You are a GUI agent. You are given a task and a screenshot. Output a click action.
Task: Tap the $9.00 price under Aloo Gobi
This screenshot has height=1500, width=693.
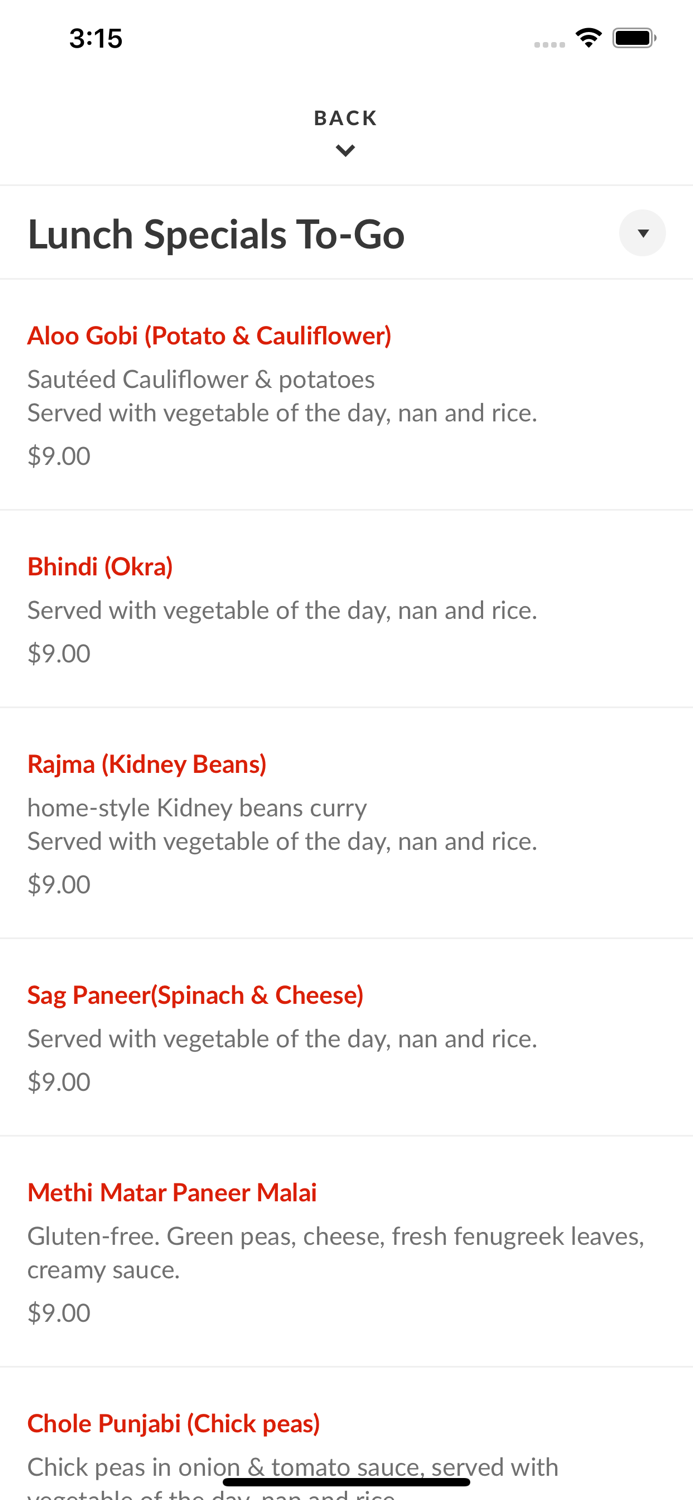(59, 456)
